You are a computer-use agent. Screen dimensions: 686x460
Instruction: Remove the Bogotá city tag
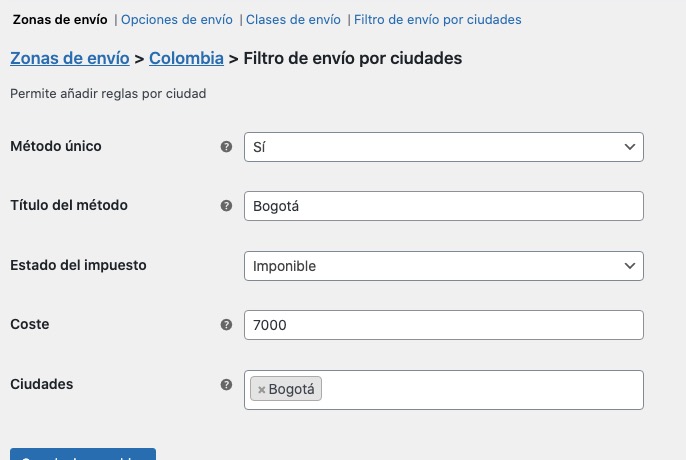click(262, 390)
